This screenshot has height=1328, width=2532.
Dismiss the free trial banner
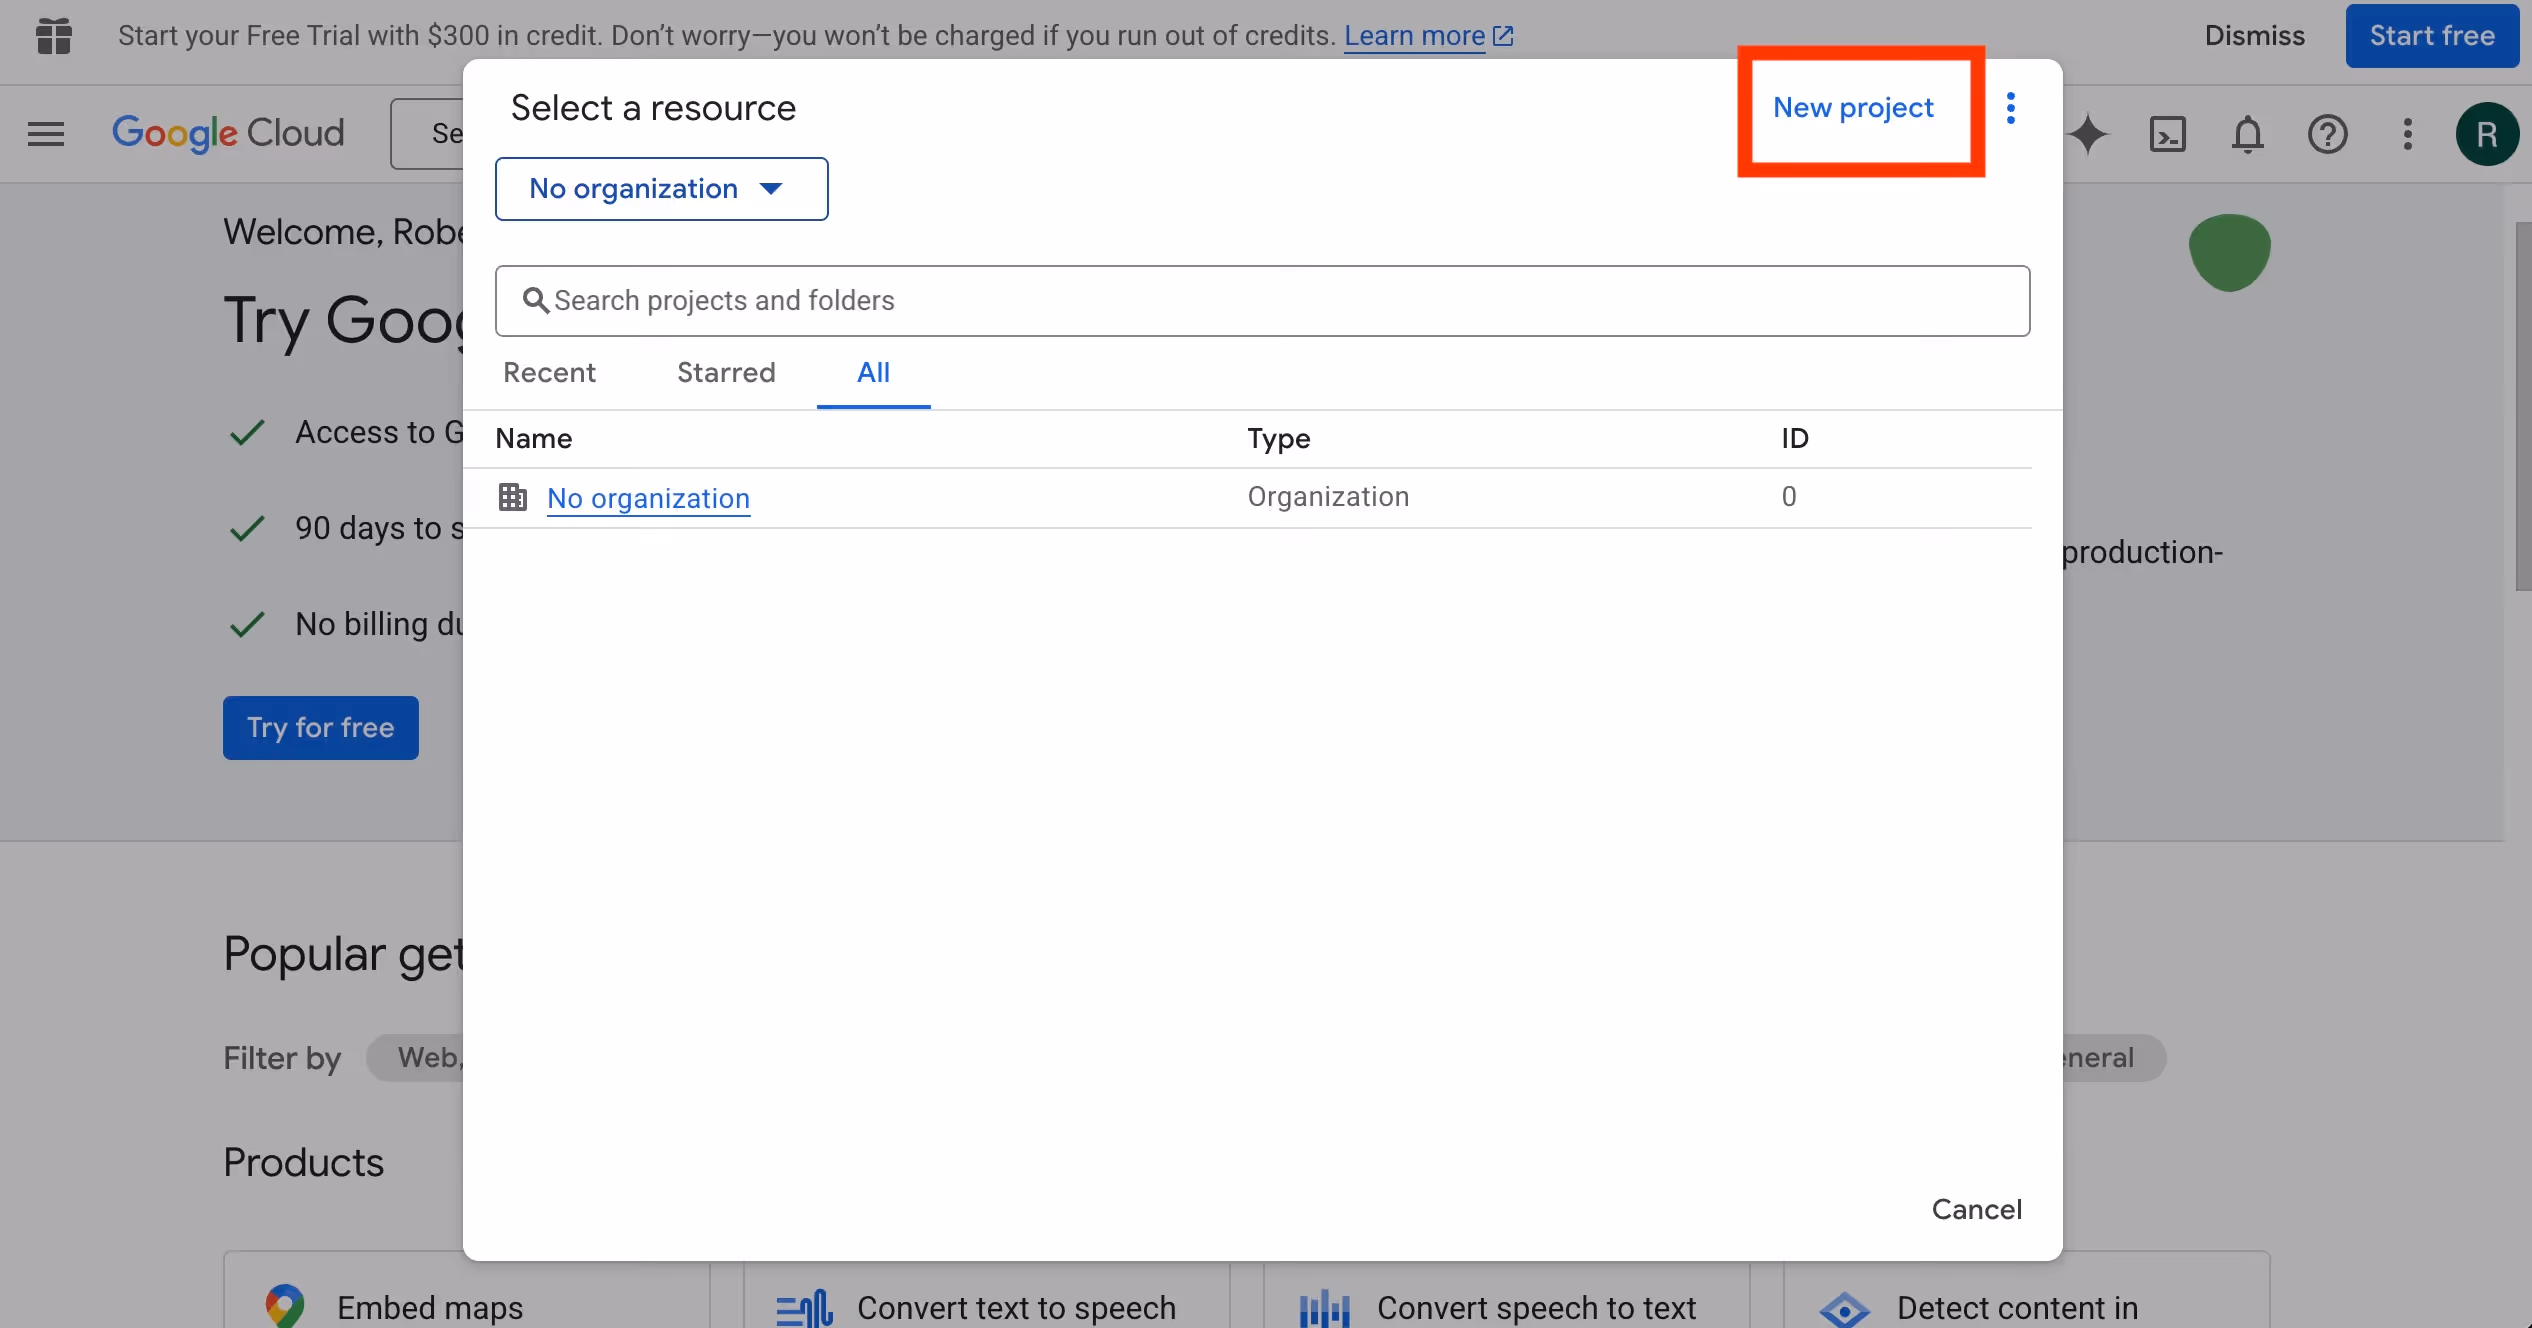click(x=2254, y=36)
